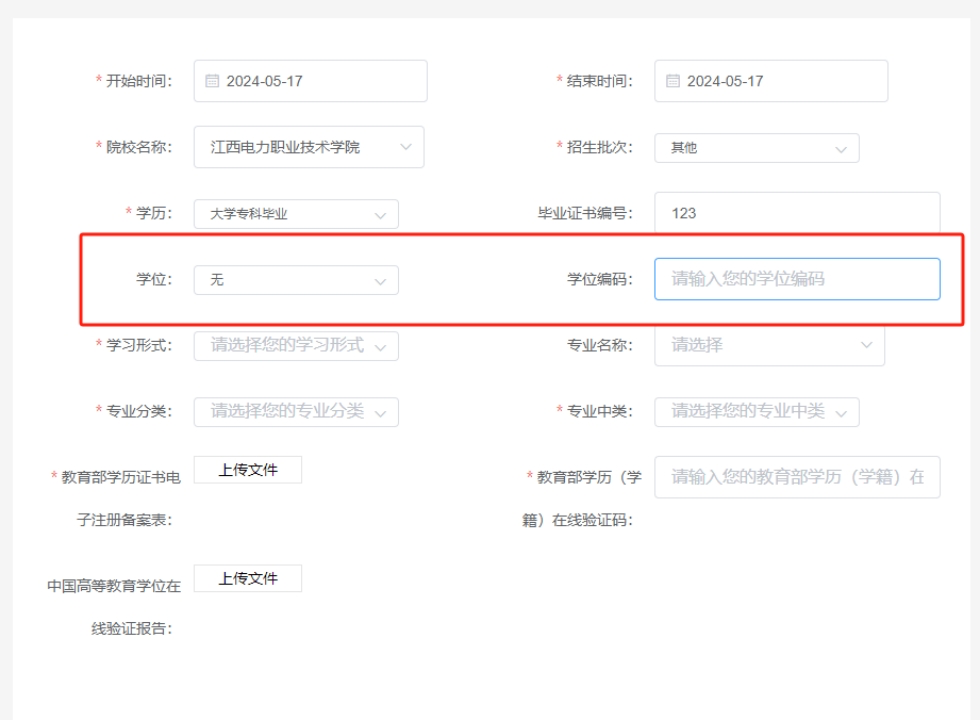Screen dimensions: 980x720
Task: Click chevron arrow in 专业中类 select
Action: pos(841,413)
